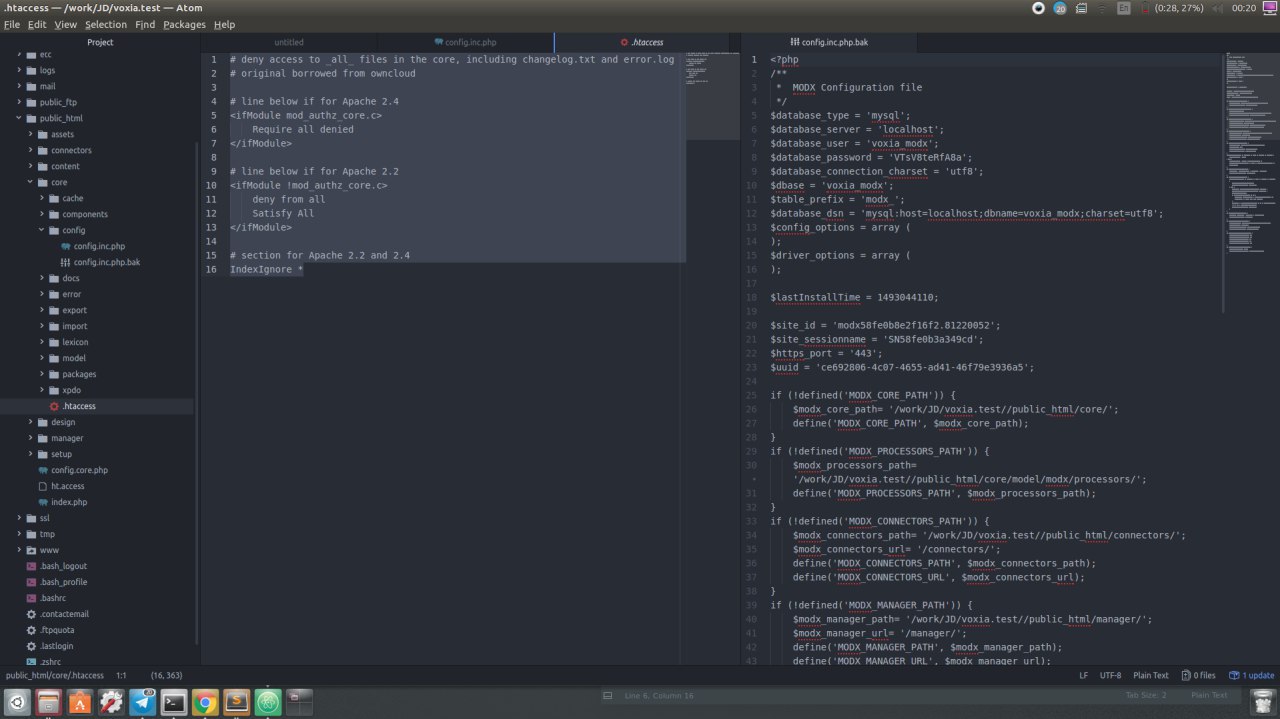Click the Plain Text grammar selector
The image size is (1280, 719).
point(1150,675)
